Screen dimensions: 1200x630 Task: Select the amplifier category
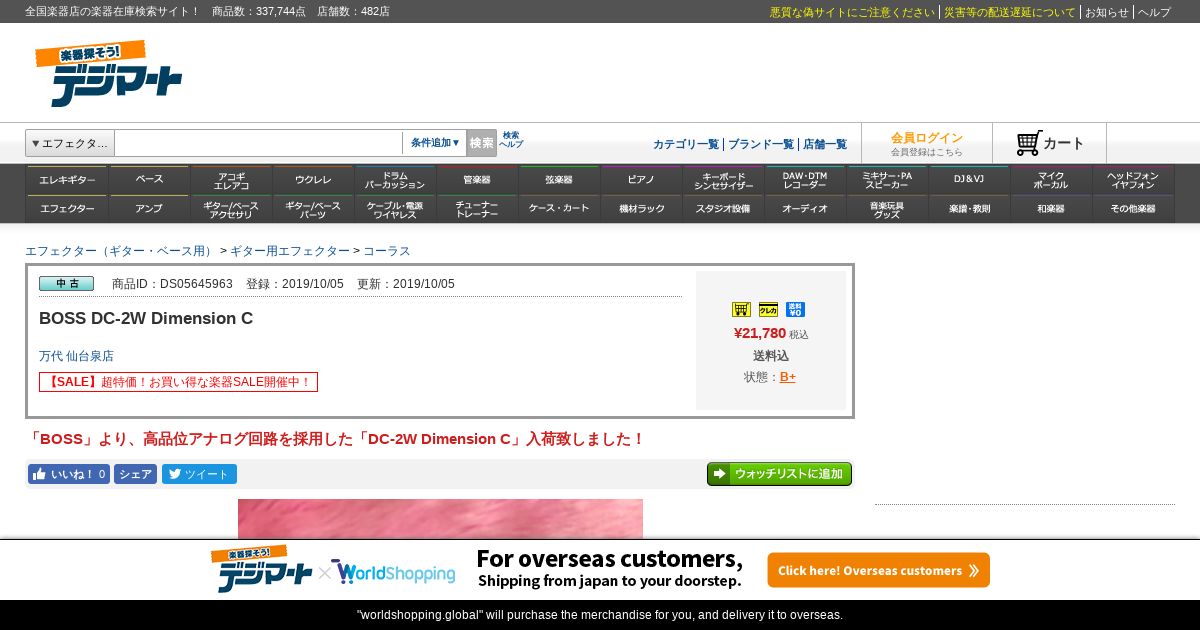[x=149, y=209]
